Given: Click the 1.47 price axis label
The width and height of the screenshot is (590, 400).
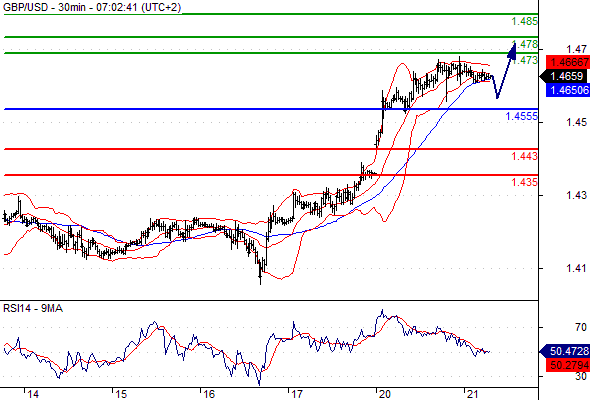Looking at the screenshot, I should click(x=576, y=50).
